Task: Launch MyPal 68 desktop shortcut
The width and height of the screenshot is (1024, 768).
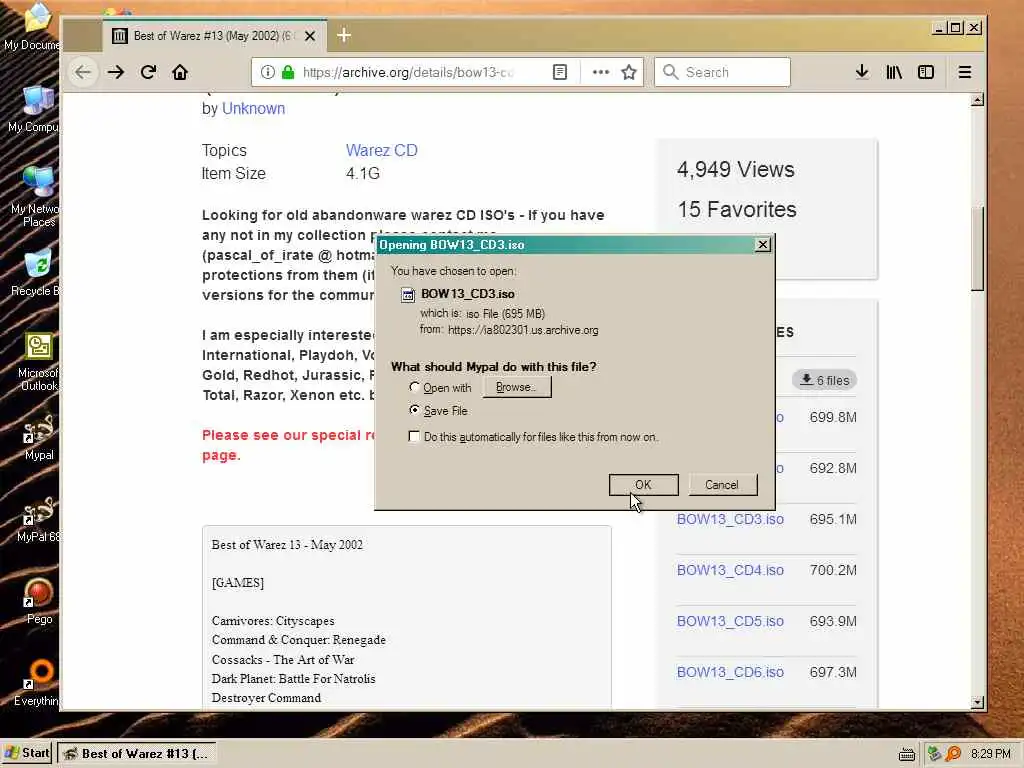Action: point(38,519)
